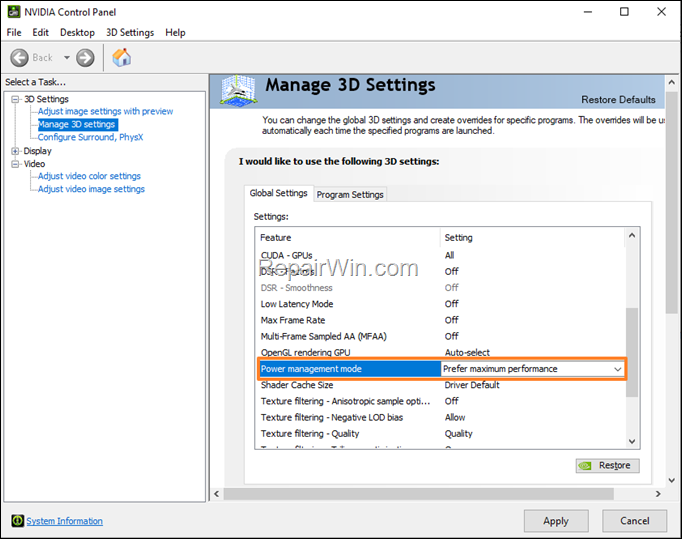This screenshot has height=539, width=682.
Task: Click the main panel scroll up arrow
Action: click(x=672, y=82)
